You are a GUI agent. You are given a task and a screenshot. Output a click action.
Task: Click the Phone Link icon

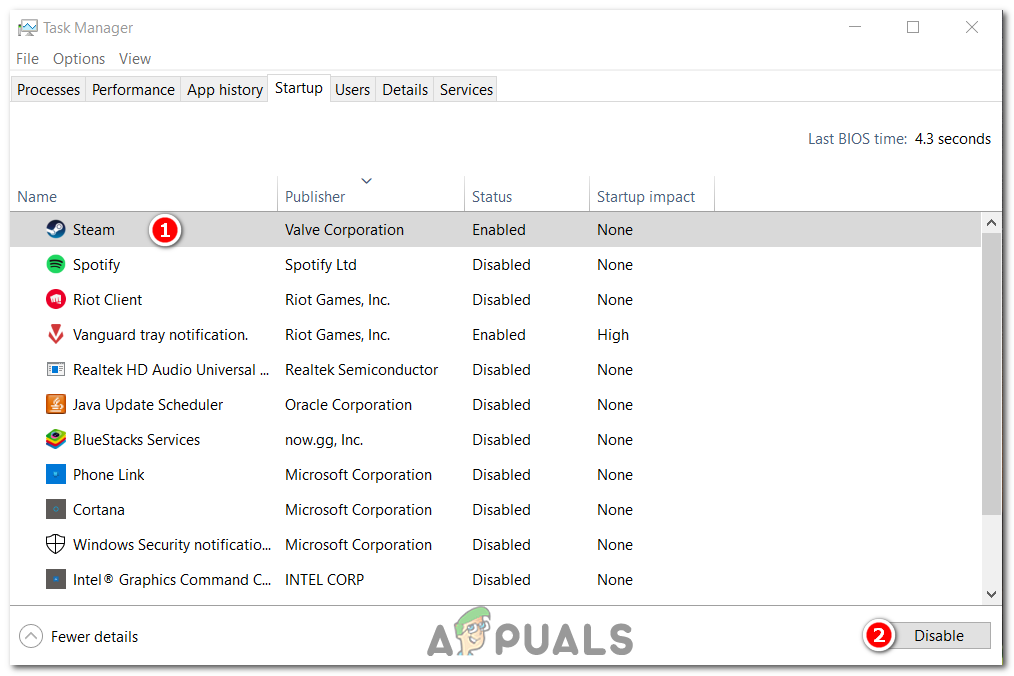tap(56, 474)
